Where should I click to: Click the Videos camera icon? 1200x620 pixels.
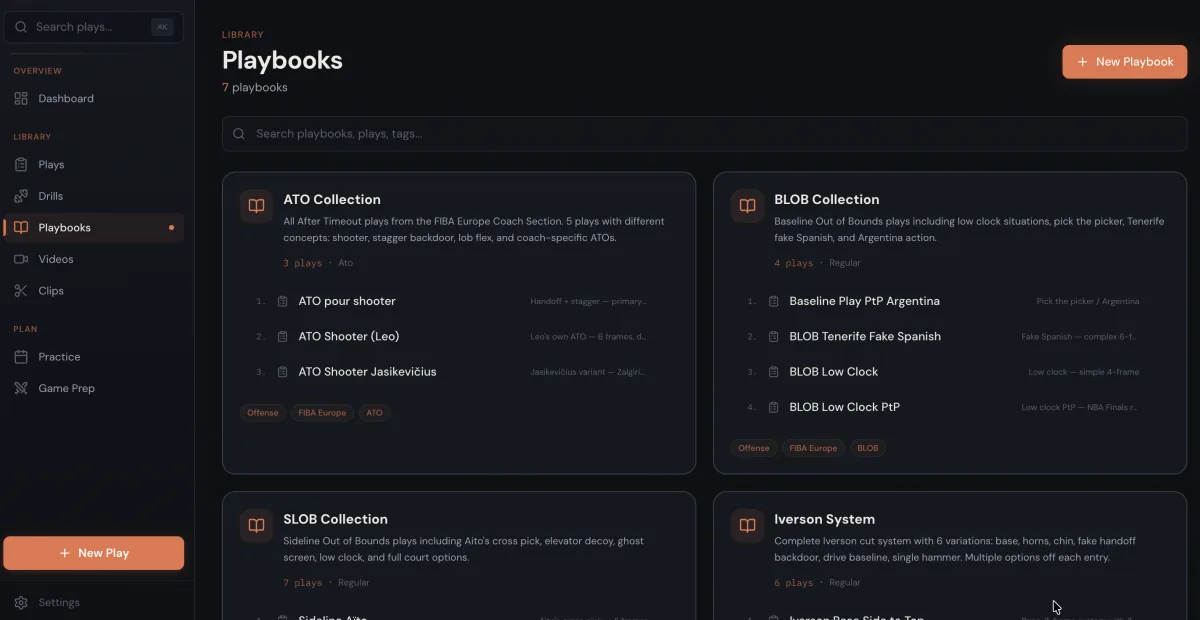pyautogui.click(x=21, y=259)
